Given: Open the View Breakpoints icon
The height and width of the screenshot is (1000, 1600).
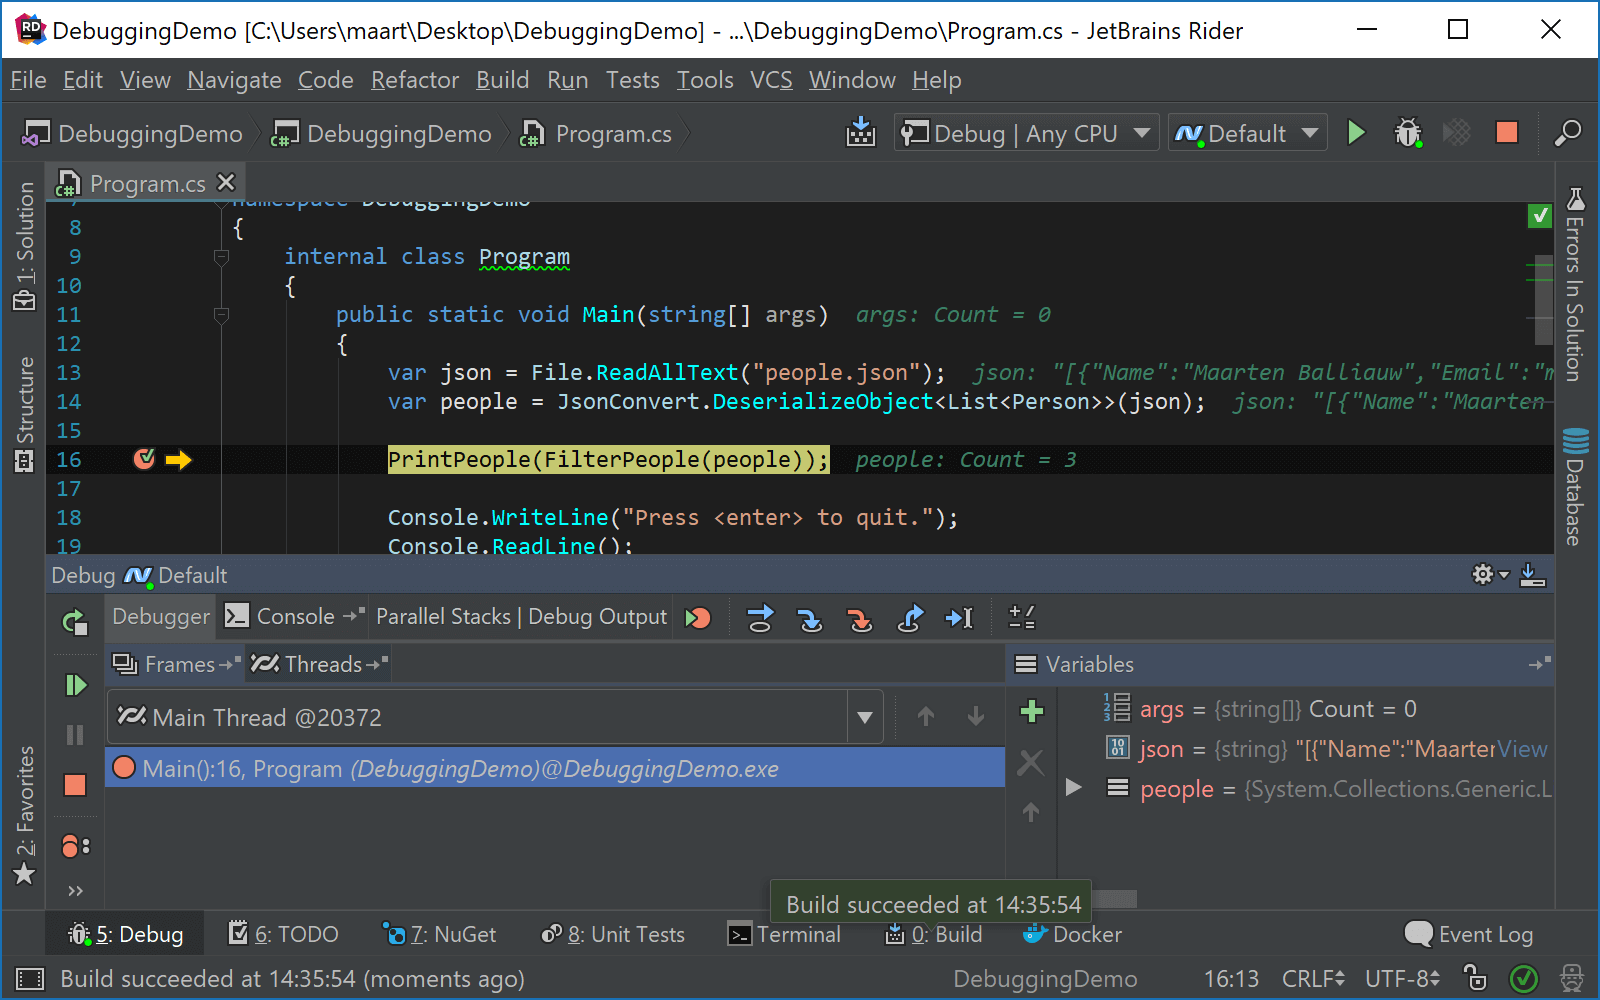Looking at the screenshot, I should point(75,847).
